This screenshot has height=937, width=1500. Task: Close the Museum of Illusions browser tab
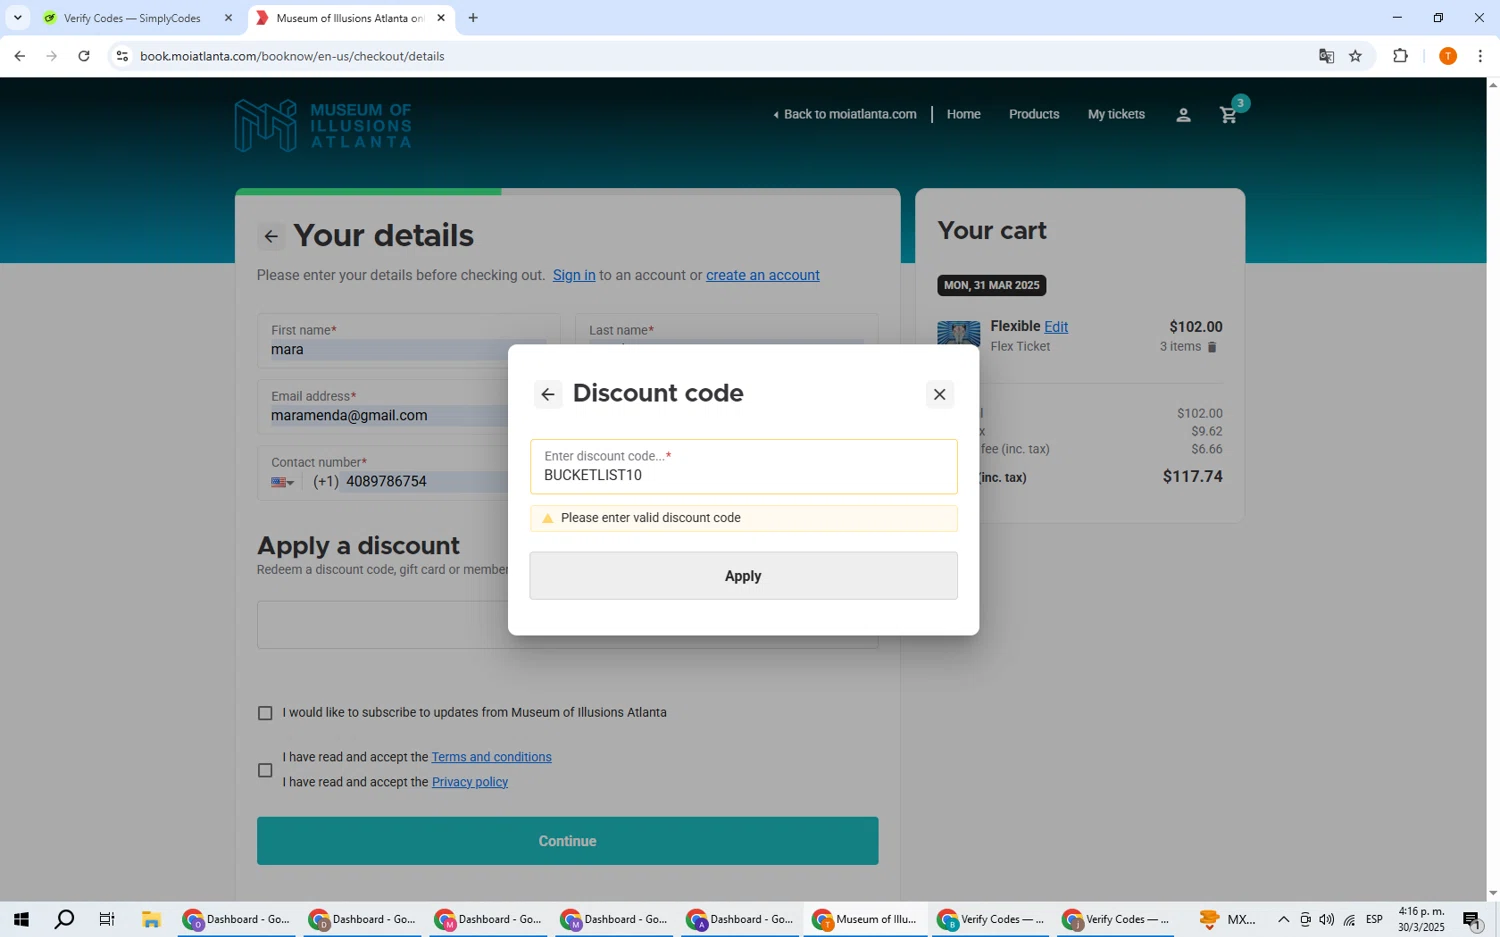(x=441, y=18)
